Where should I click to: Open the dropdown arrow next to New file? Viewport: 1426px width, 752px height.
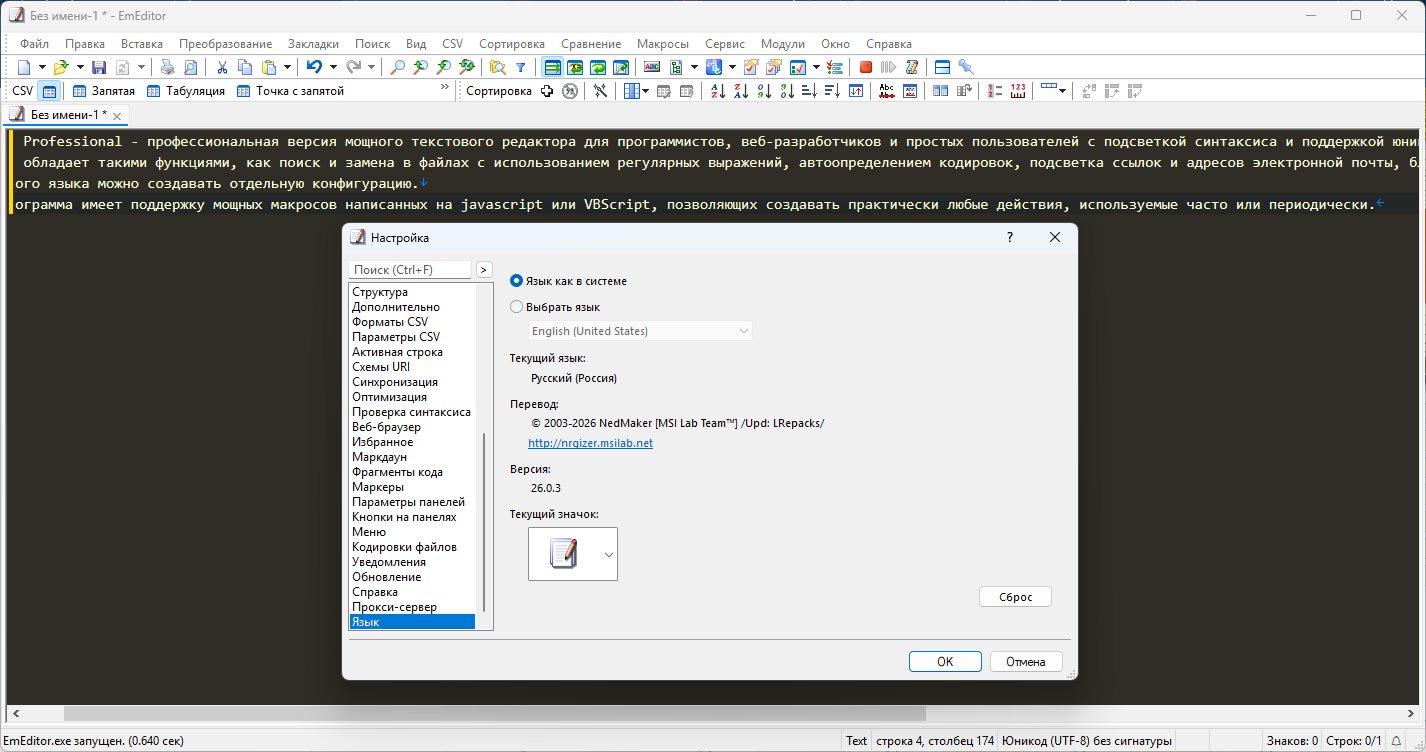coord(42,67)
